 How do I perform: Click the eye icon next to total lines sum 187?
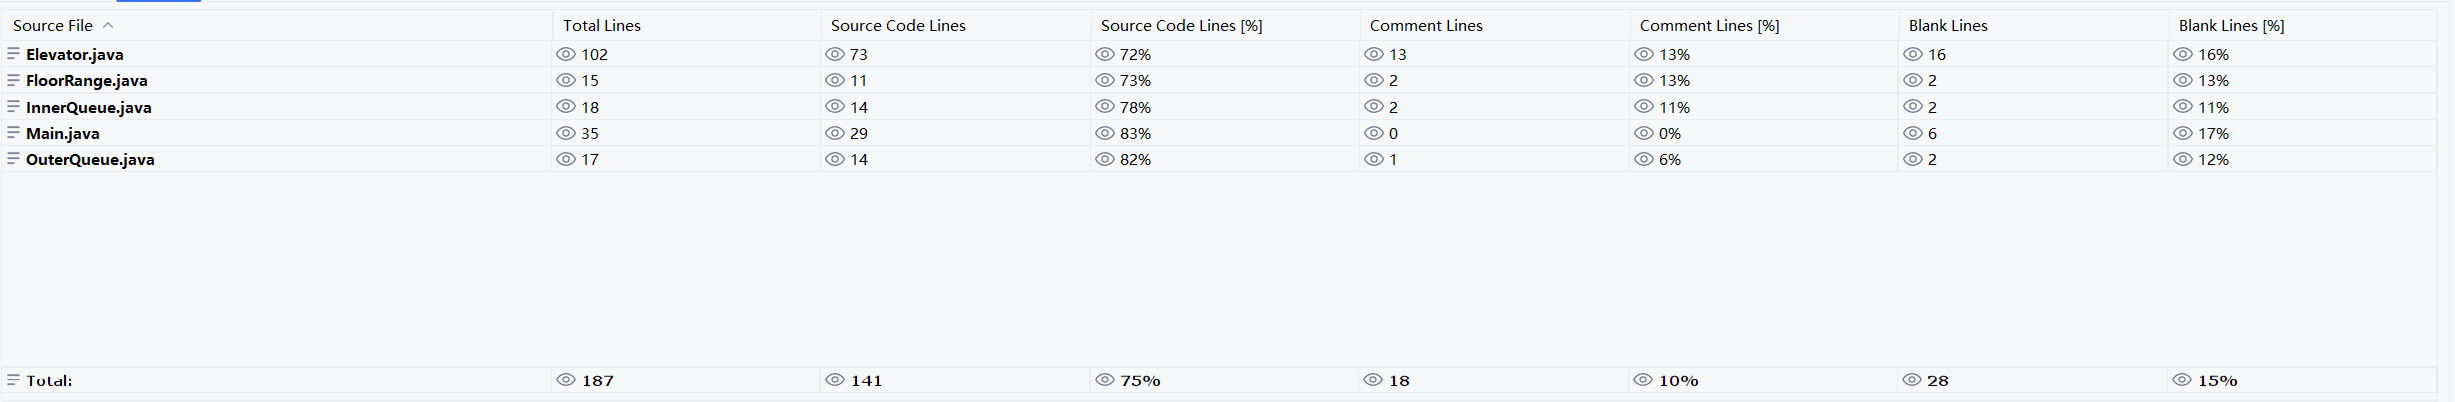(566, 380)
